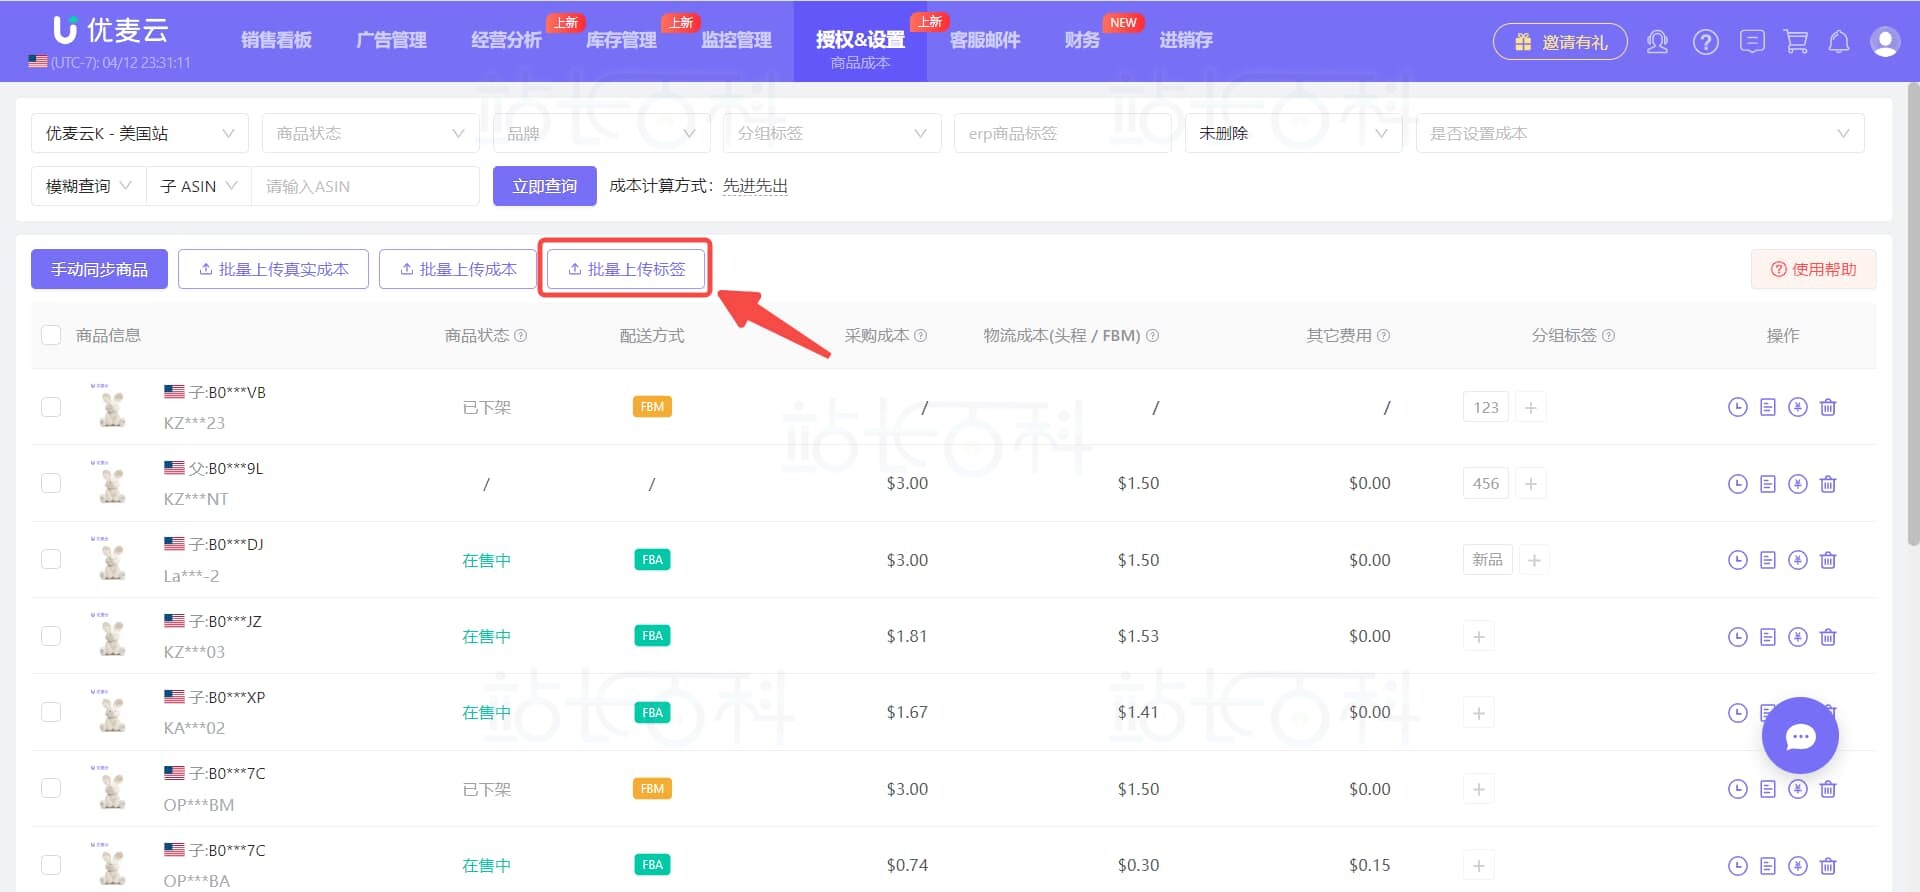Check the box for B0***XP product
This screenshot has height=892, width=1920.
pos(51,712)
